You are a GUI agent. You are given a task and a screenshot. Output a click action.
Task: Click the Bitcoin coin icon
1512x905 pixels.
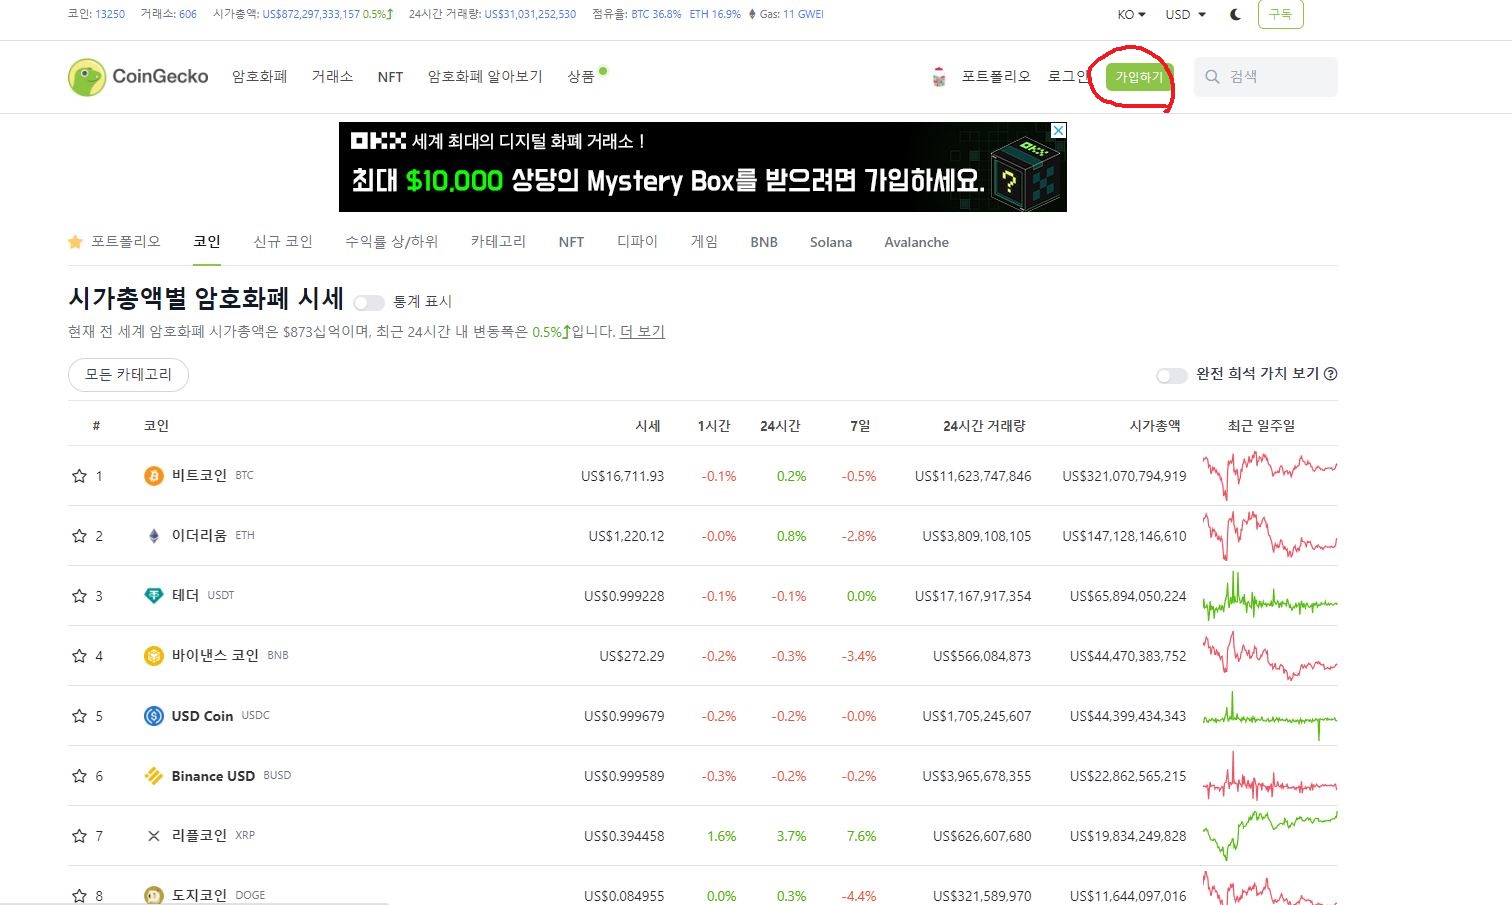(x=153, y=476)
